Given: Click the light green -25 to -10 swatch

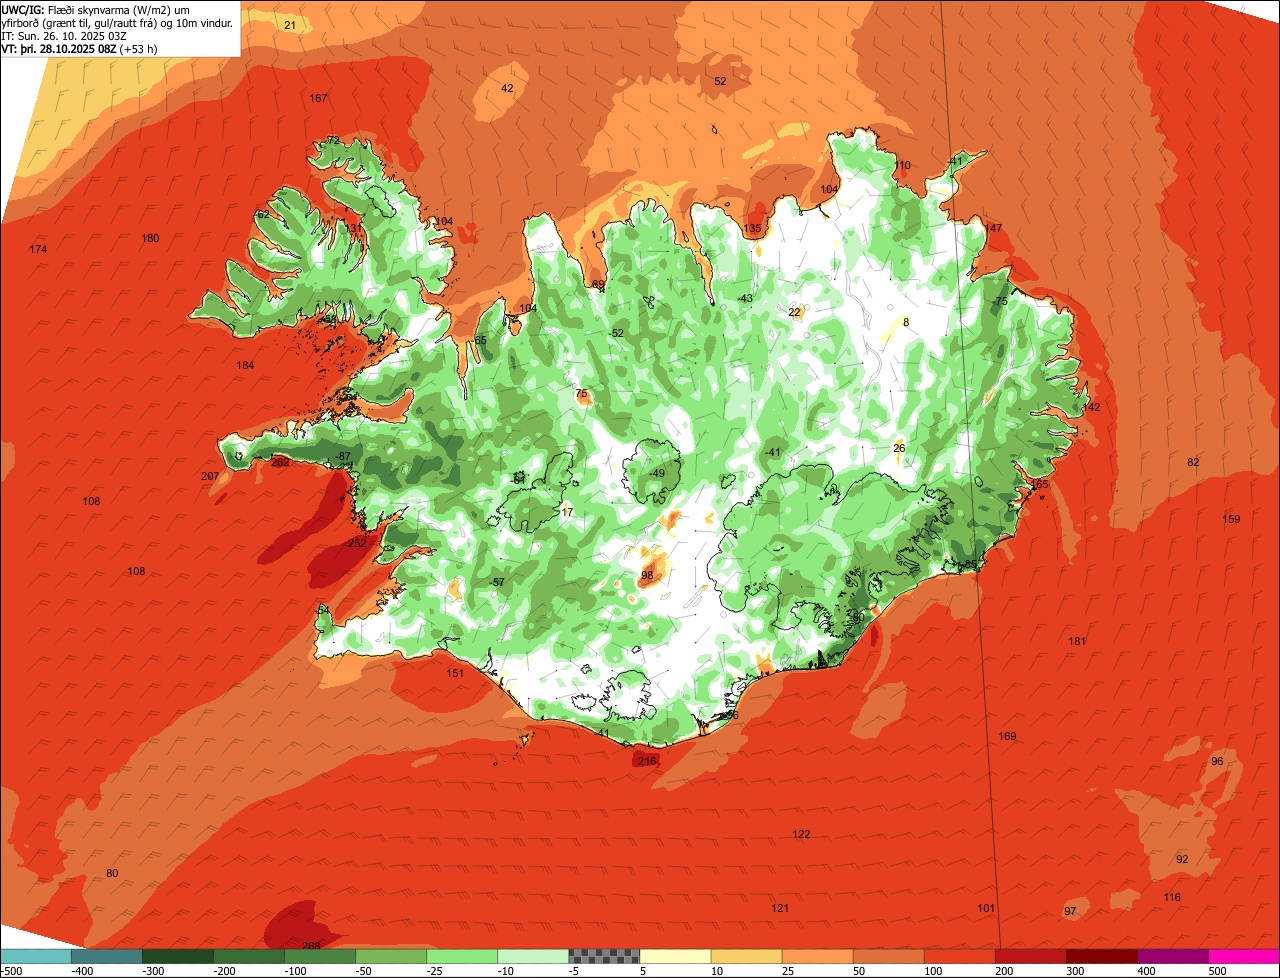Looking at the screenshot, I should point(462,956).
